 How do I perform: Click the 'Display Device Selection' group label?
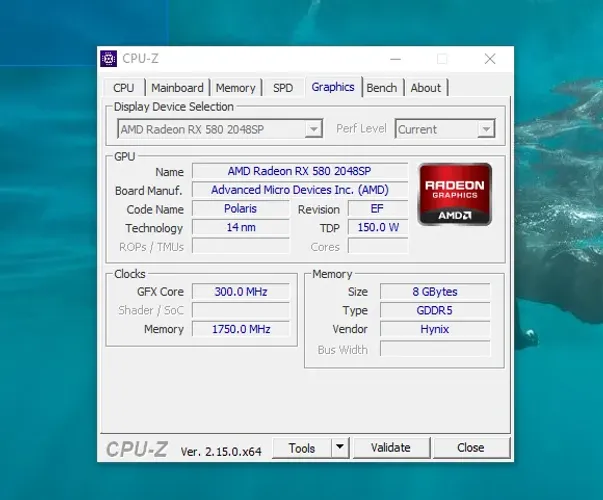(174, 107)
